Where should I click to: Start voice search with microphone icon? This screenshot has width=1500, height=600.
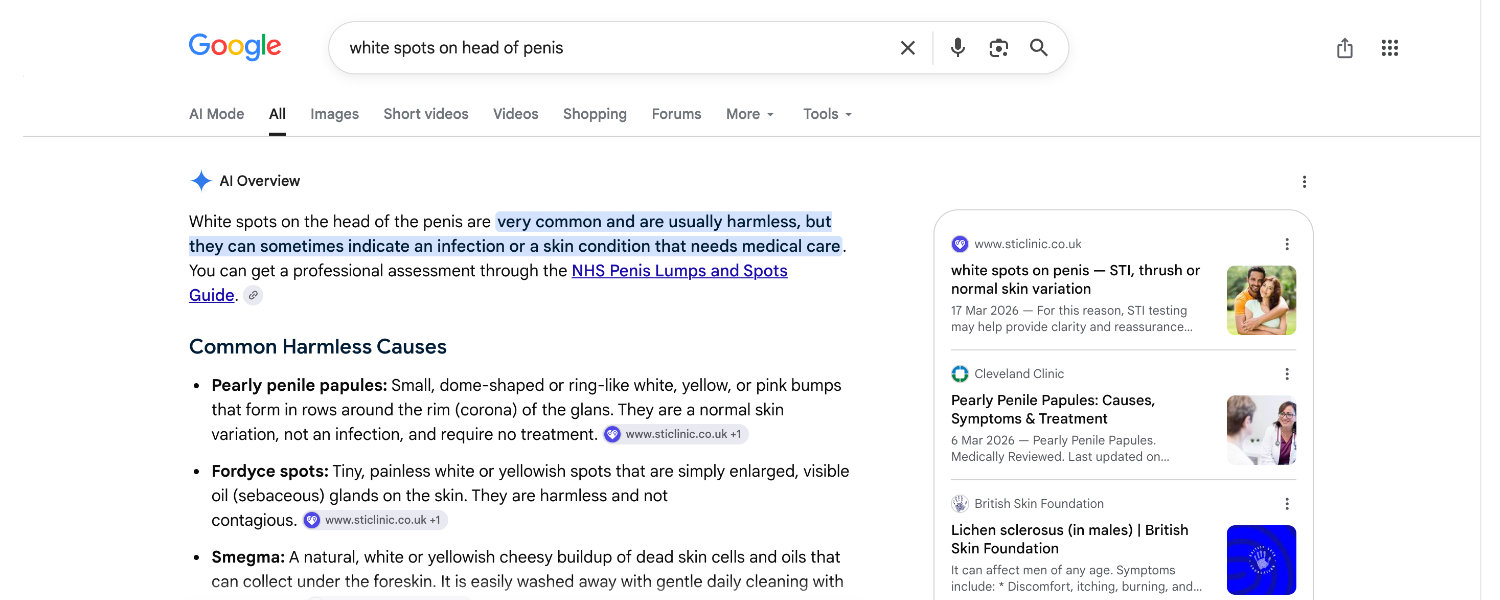(958, 48)
